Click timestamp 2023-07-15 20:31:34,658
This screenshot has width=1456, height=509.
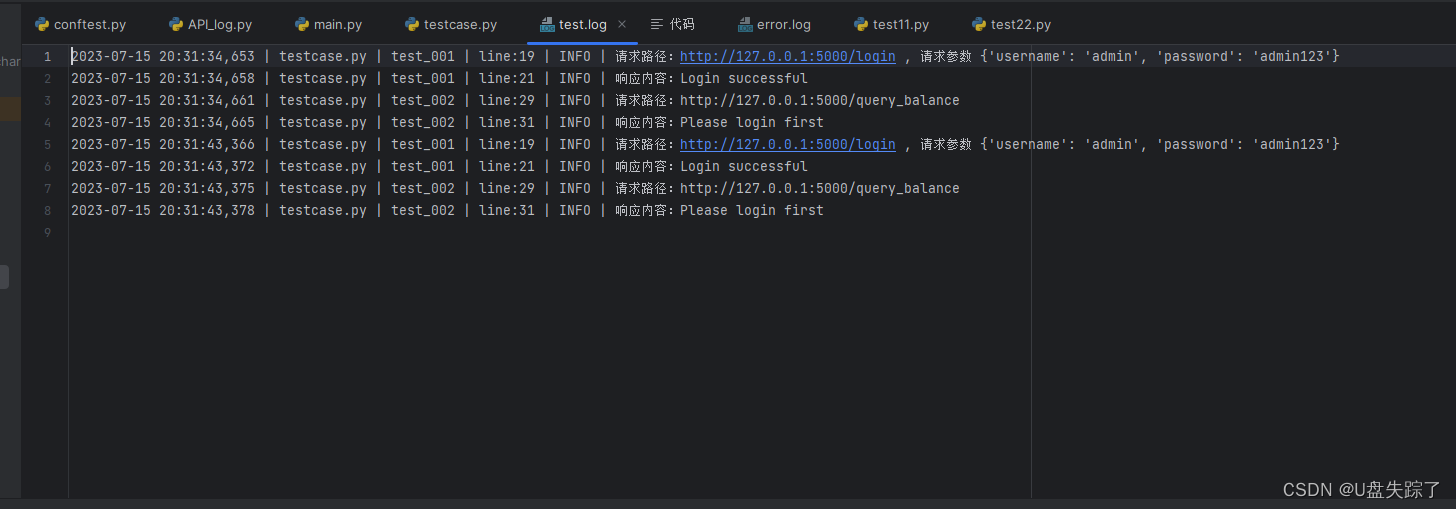163,79
